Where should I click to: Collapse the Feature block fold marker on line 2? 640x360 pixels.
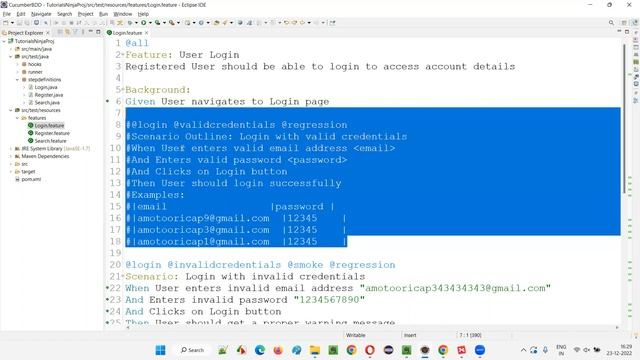point(123,55)
